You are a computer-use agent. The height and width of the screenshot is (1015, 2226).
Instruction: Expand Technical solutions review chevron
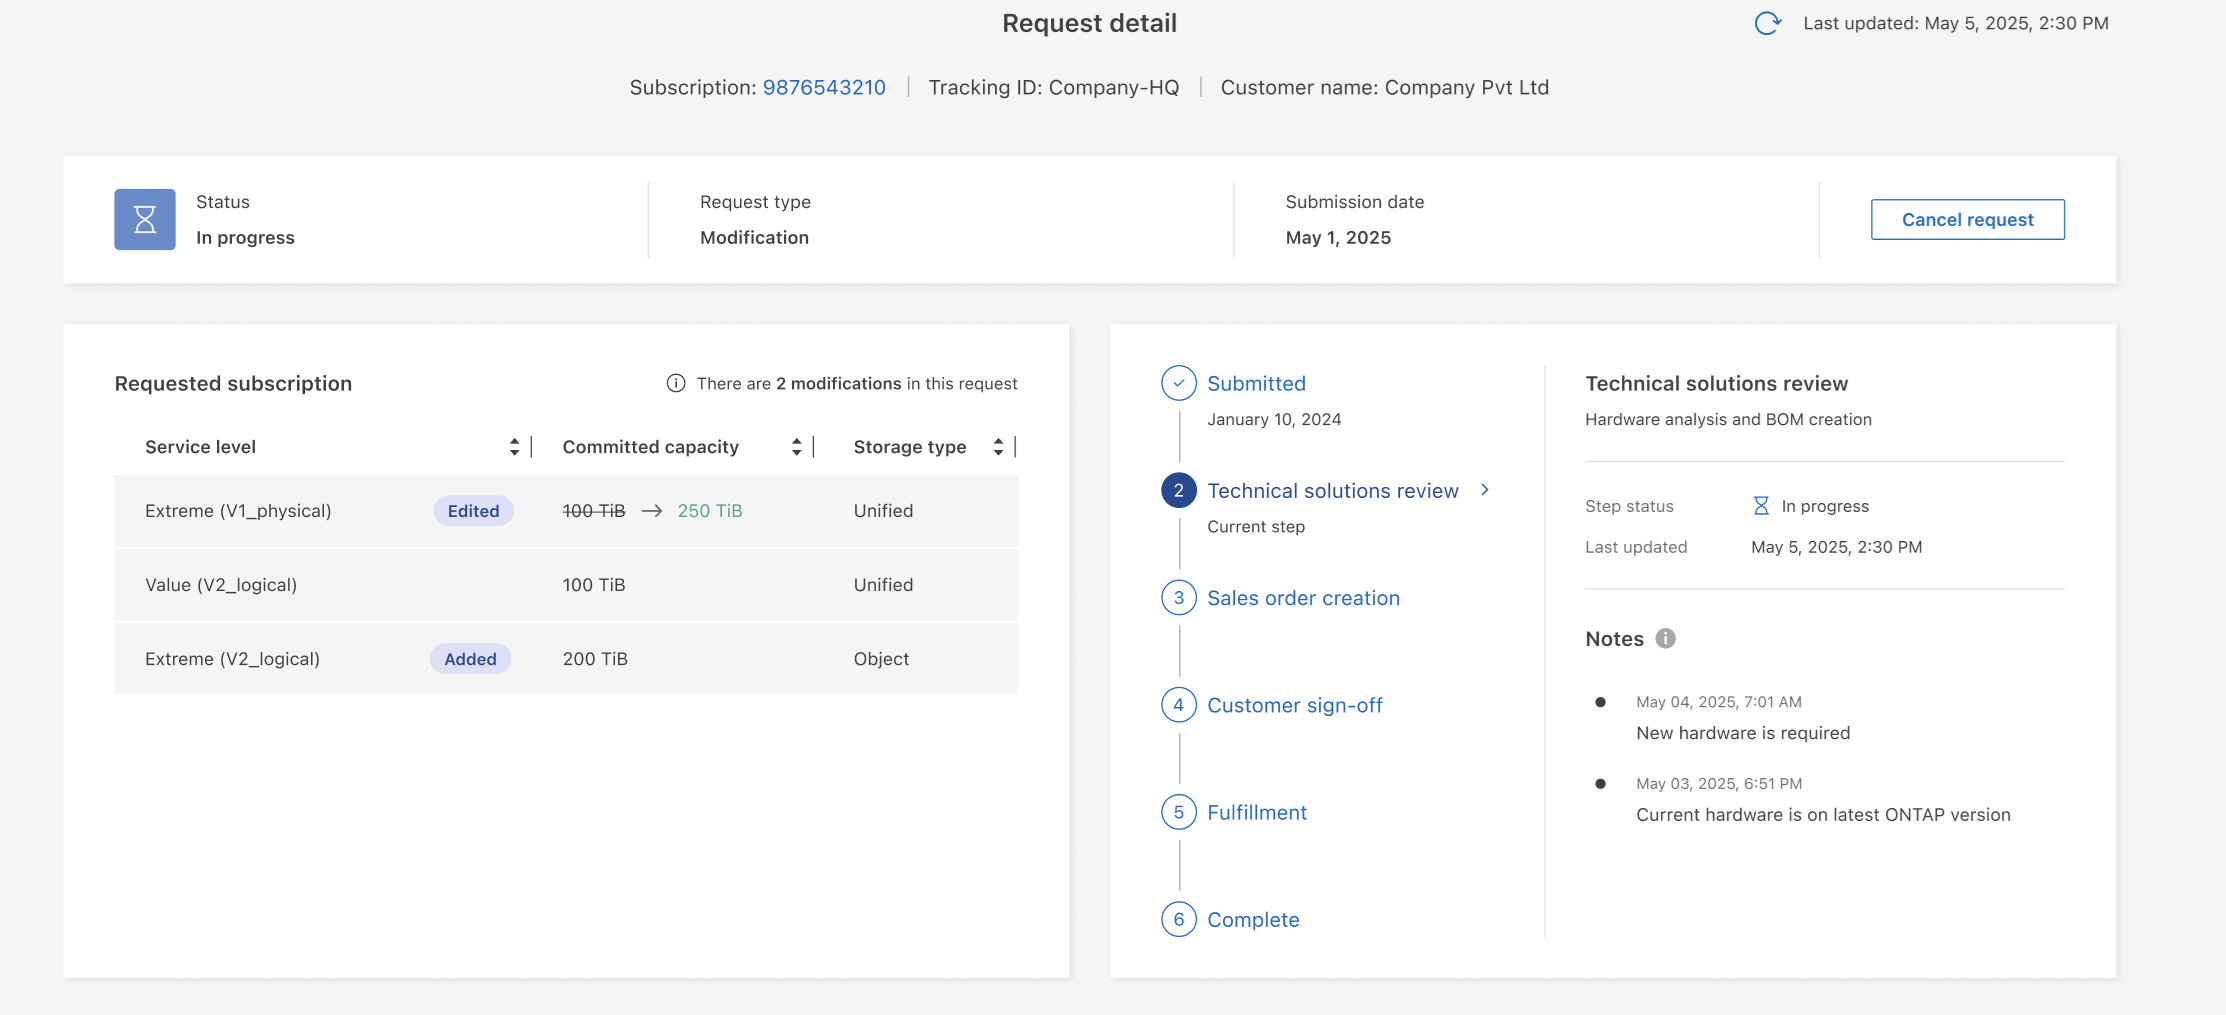pos(1485,490)
